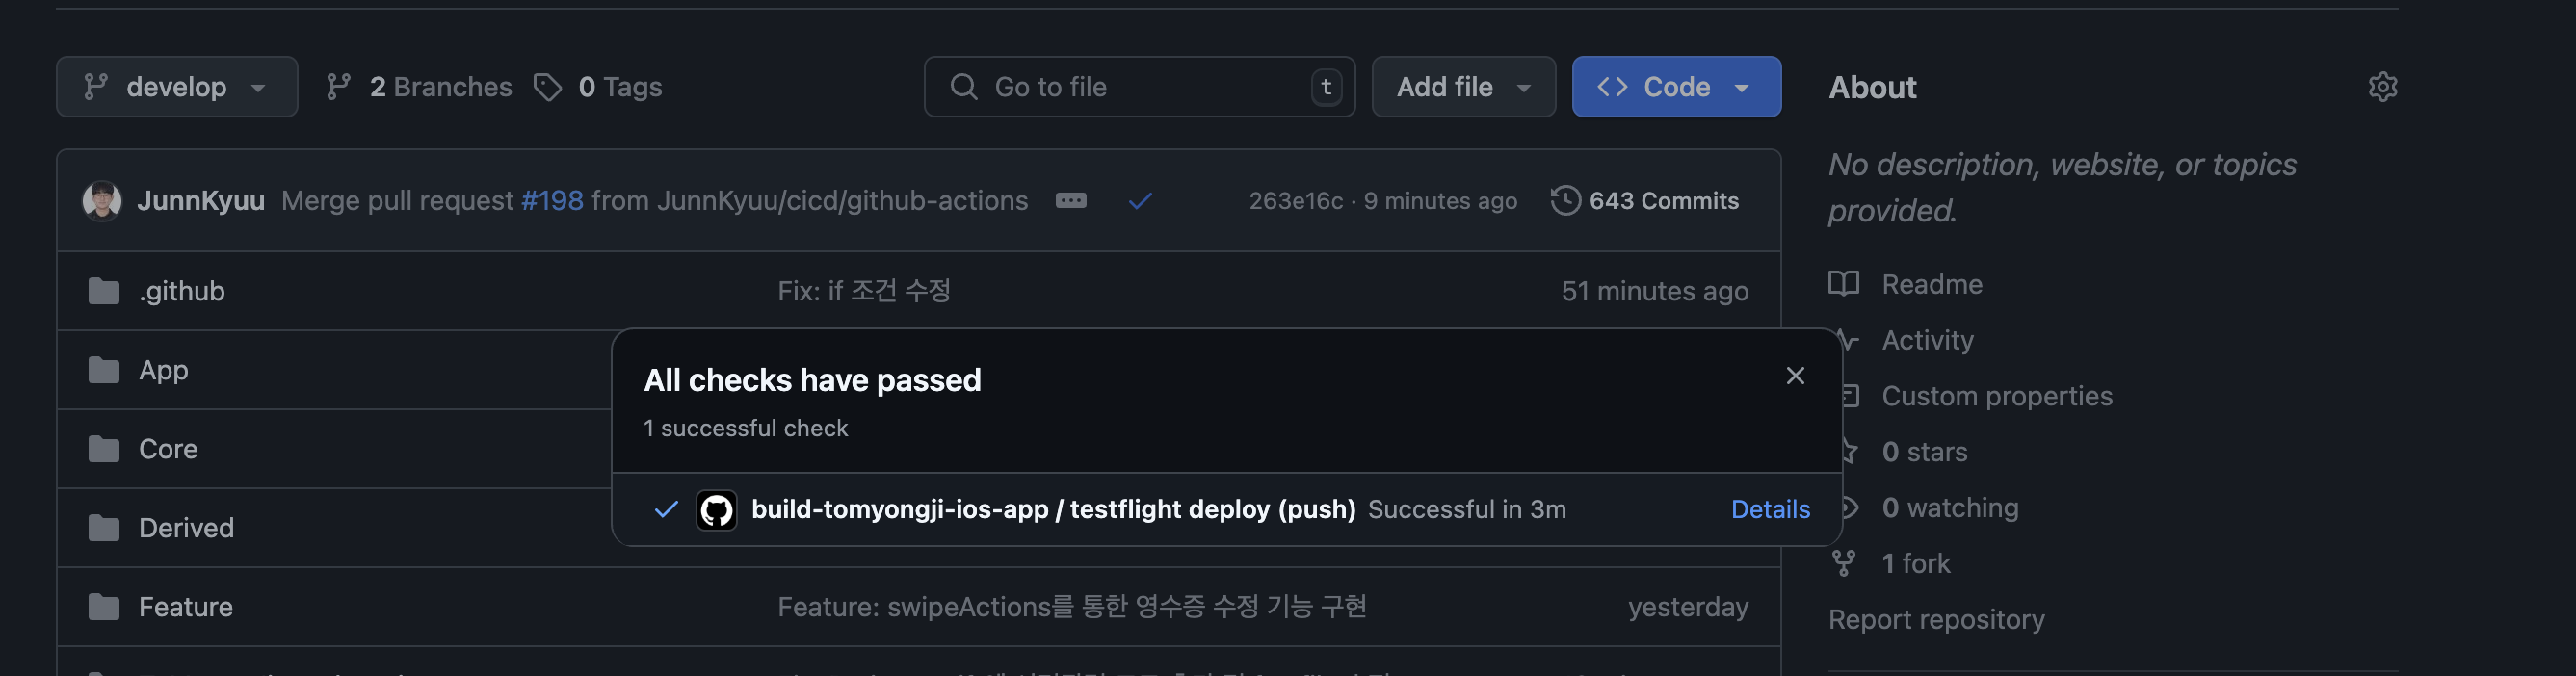View the 2 Branches link
2576x676 pixels.
tap(420, 87)
